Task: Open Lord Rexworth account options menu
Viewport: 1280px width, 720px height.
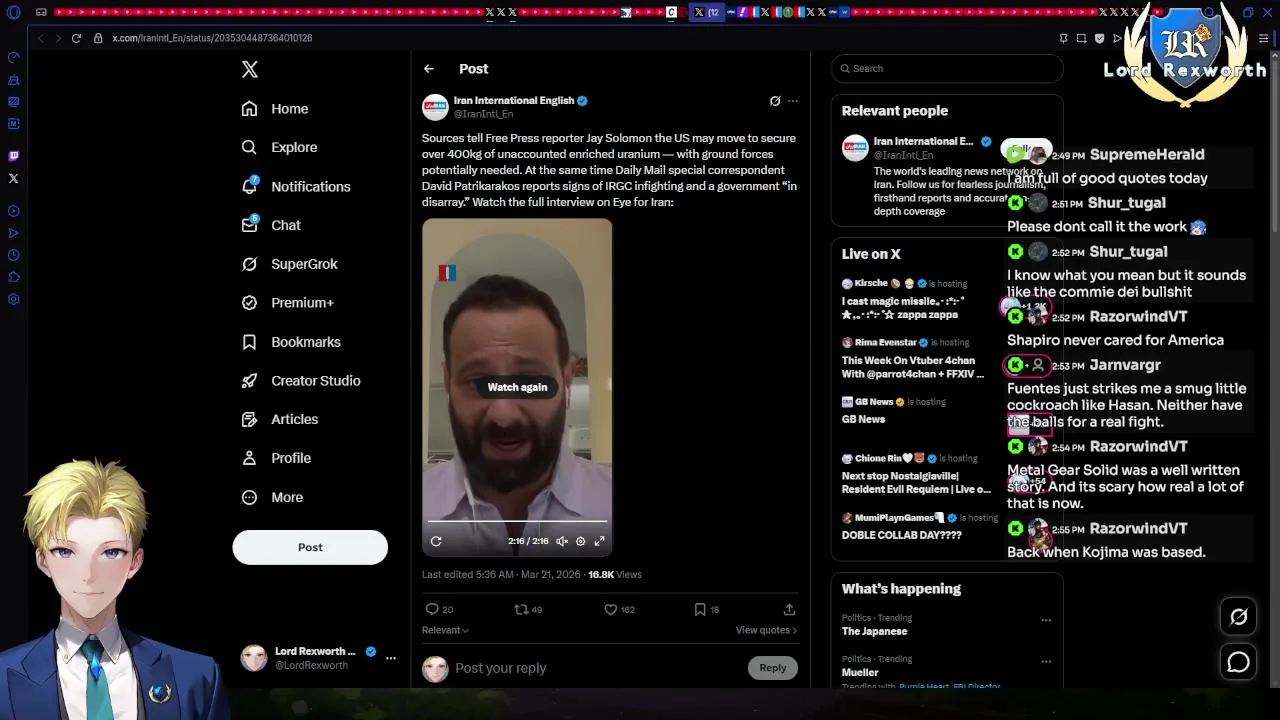Action: (391, 658)
